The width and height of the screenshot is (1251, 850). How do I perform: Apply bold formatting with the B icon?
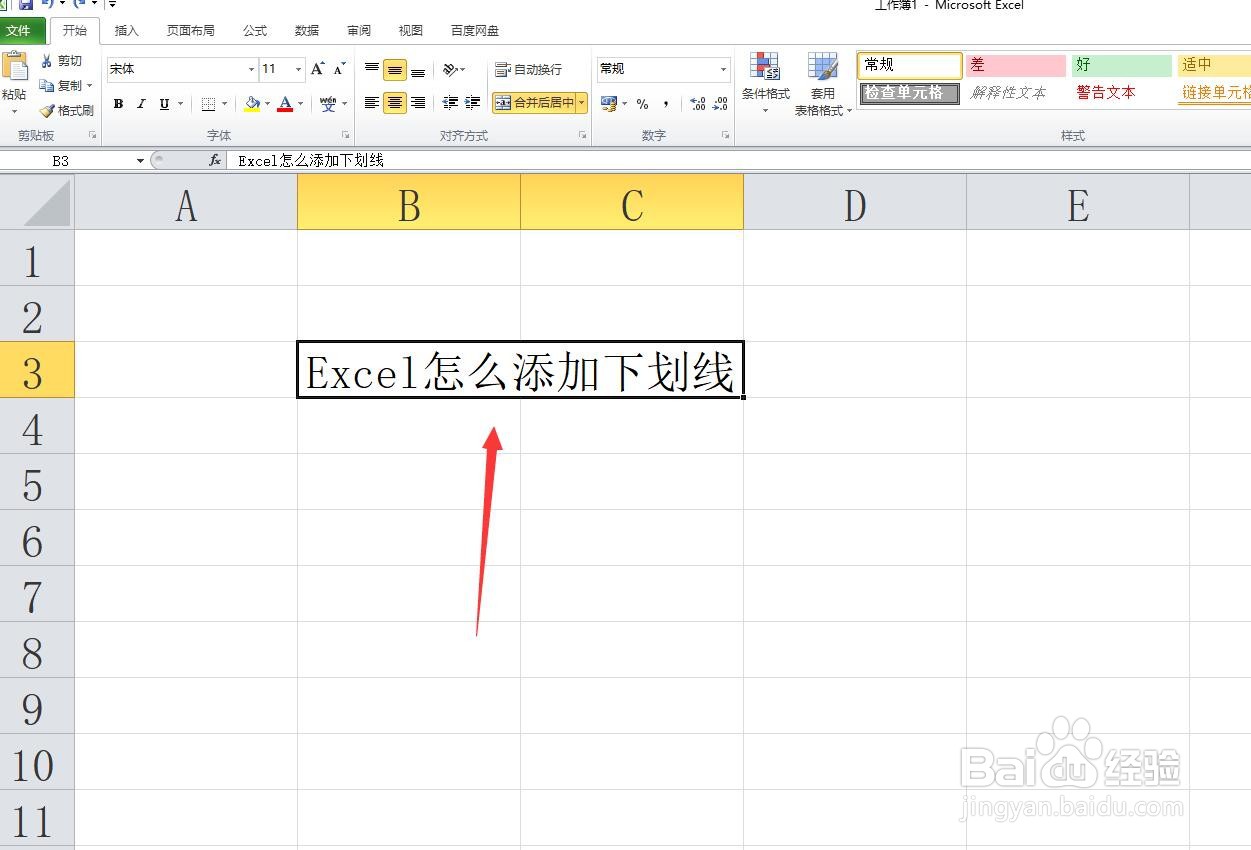pyautogui.click(x=118, y=103)
